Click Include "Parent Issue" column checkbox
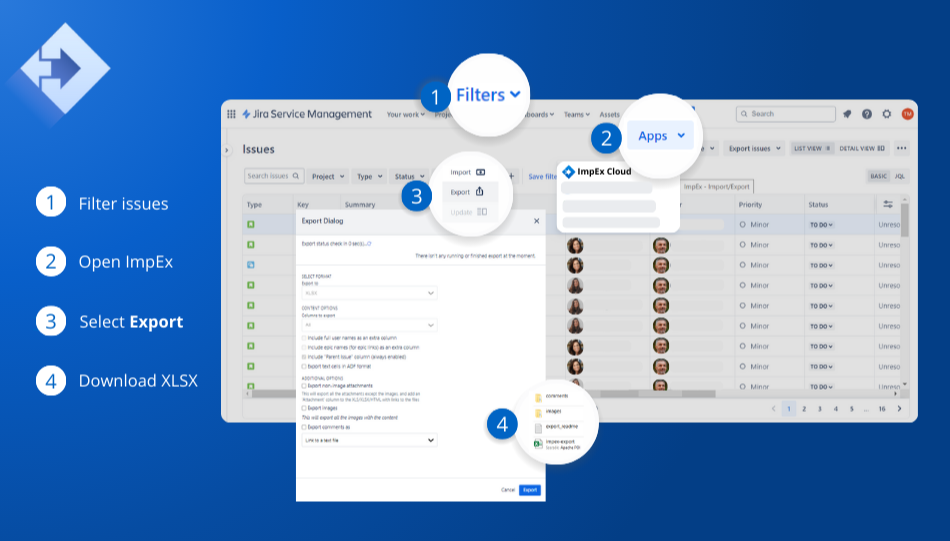The image size is (950, 541). pyautogui.click(x=304, y=357)
